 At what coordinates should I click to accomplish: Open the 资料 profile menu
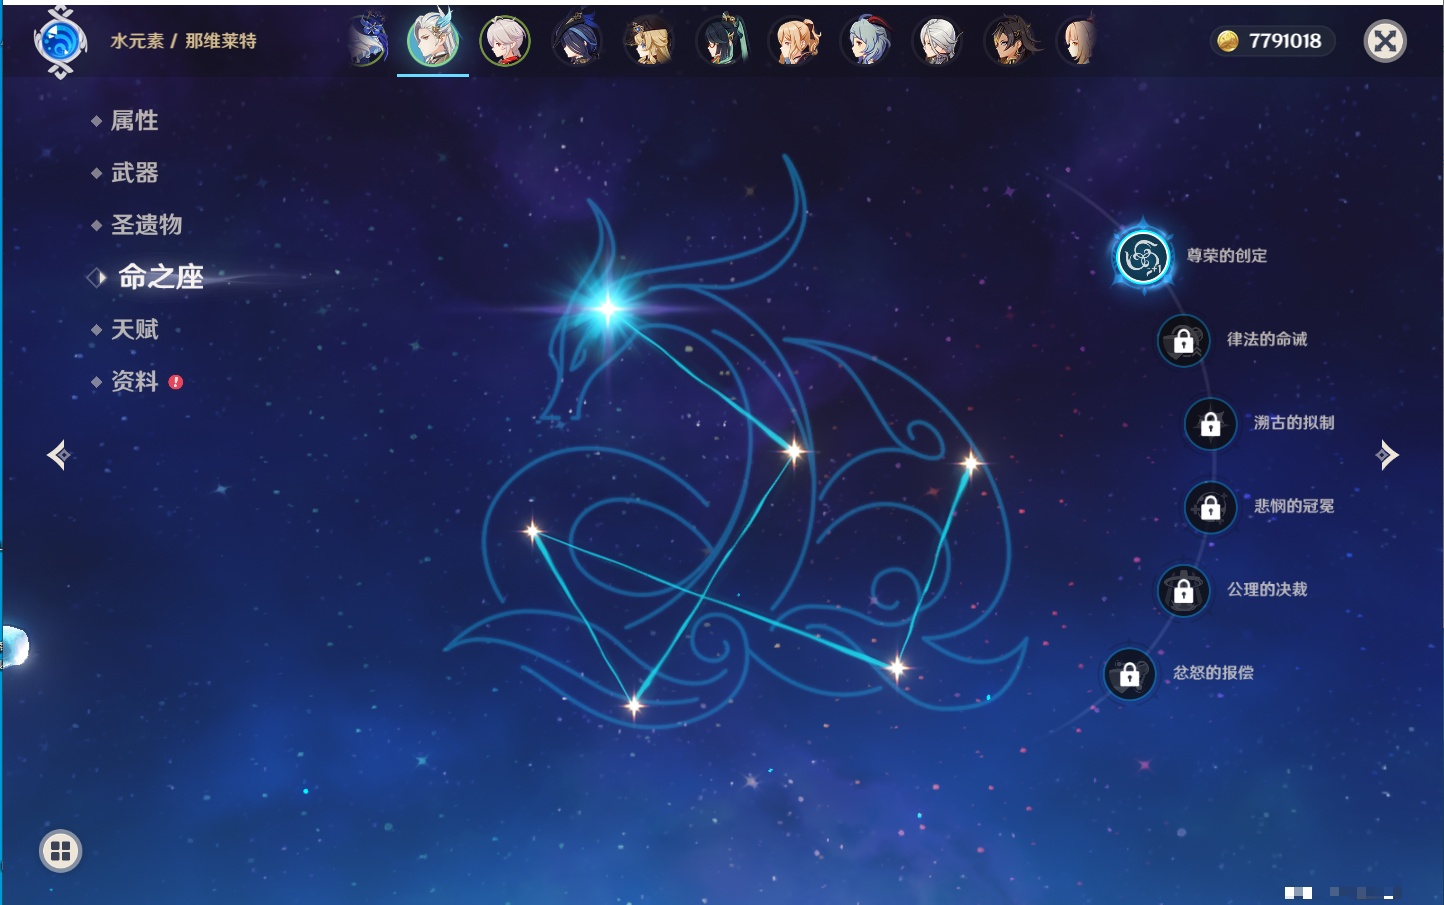134,381
